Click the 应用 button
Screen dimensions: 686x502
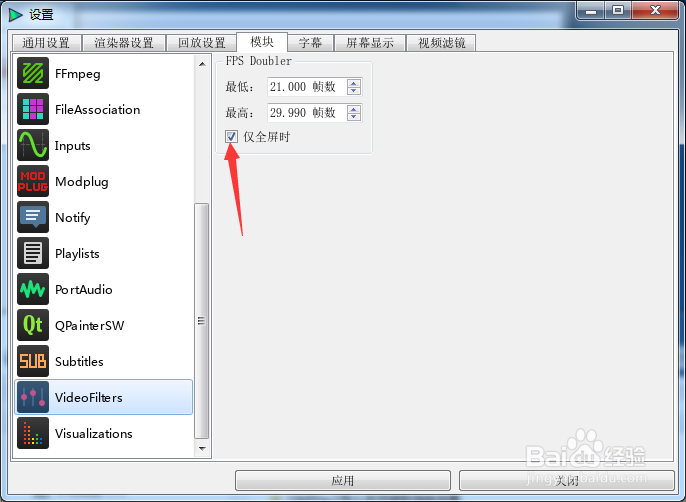coord(343,481)
